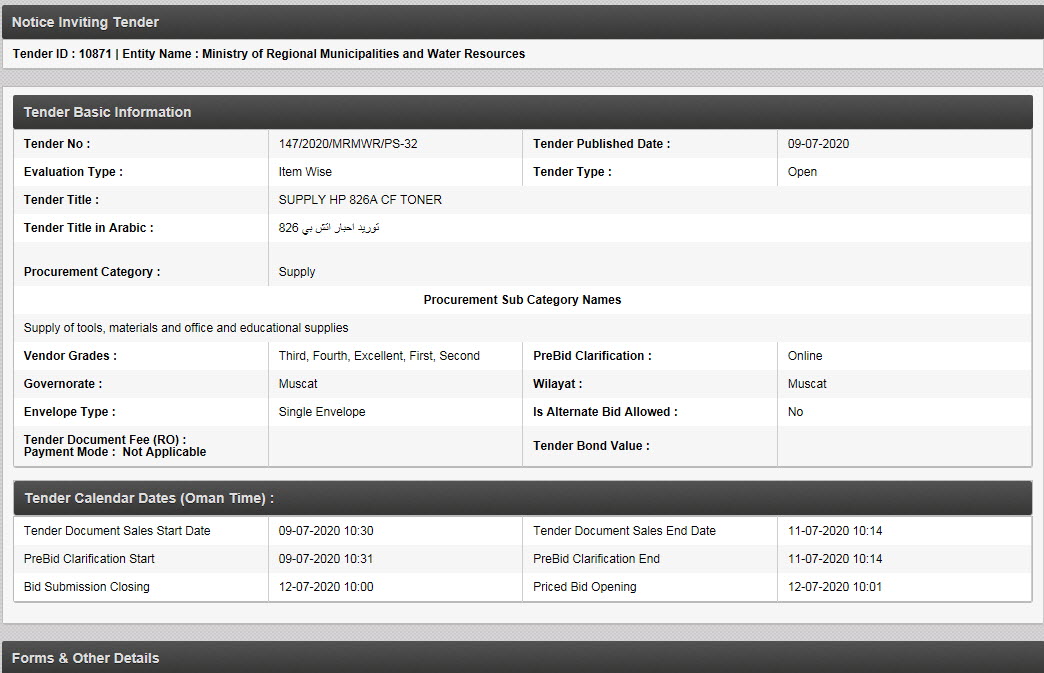Click the Forms & Other Details header
Image resolution: width=1044 pixels, height=673 pixels.
click(85, 658)
